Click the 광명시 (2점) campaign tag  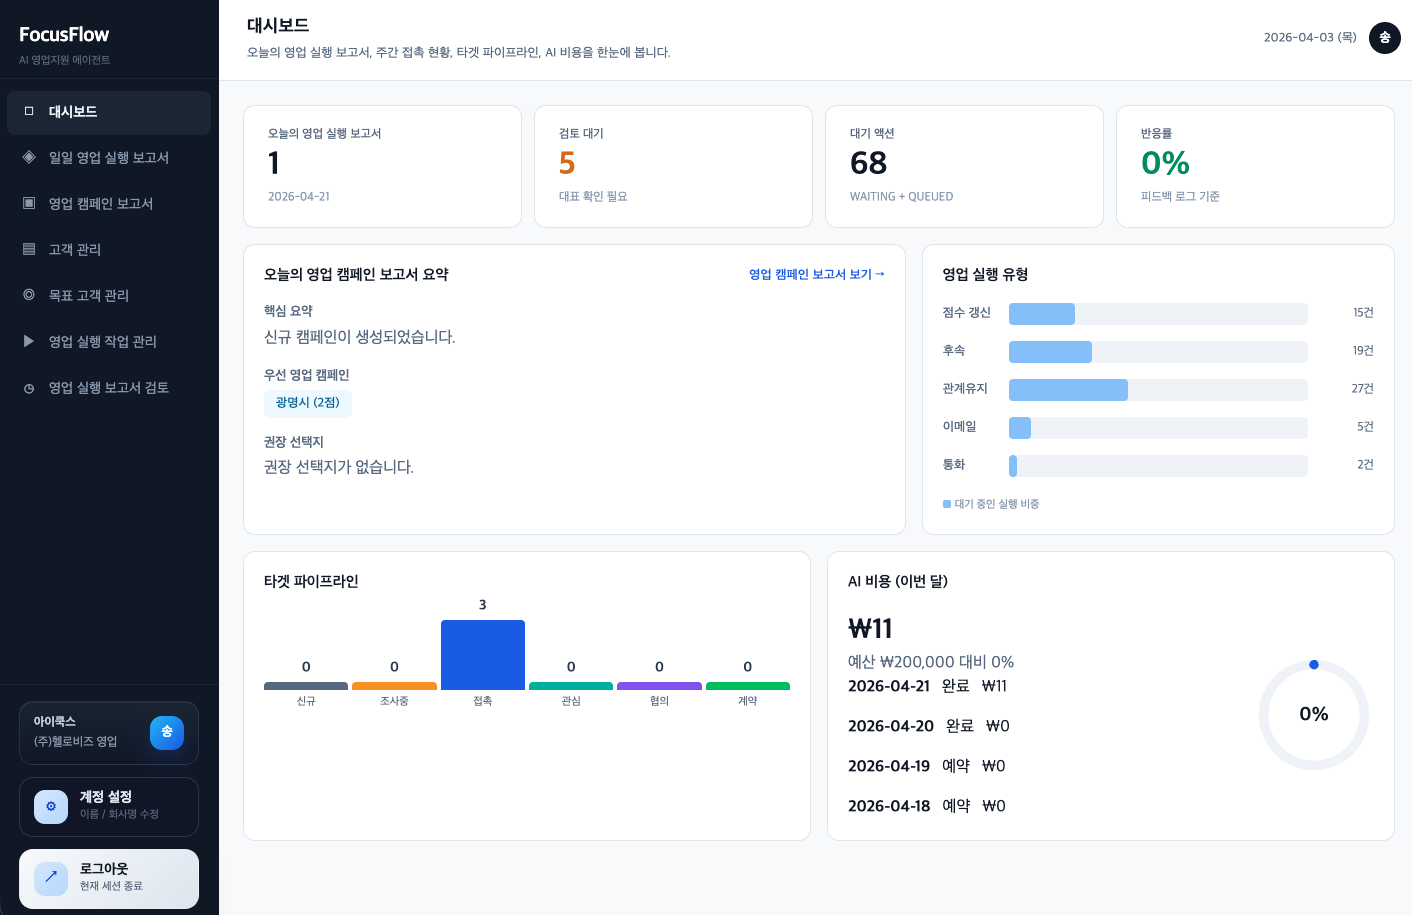pos(307,402)
